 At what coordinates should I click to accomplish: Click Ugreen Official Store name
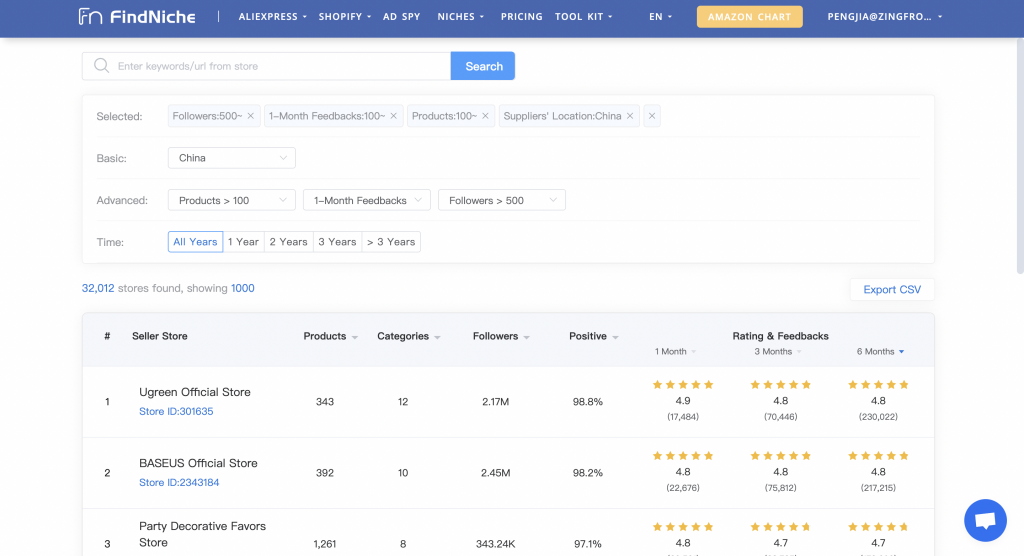click(195, 392)
